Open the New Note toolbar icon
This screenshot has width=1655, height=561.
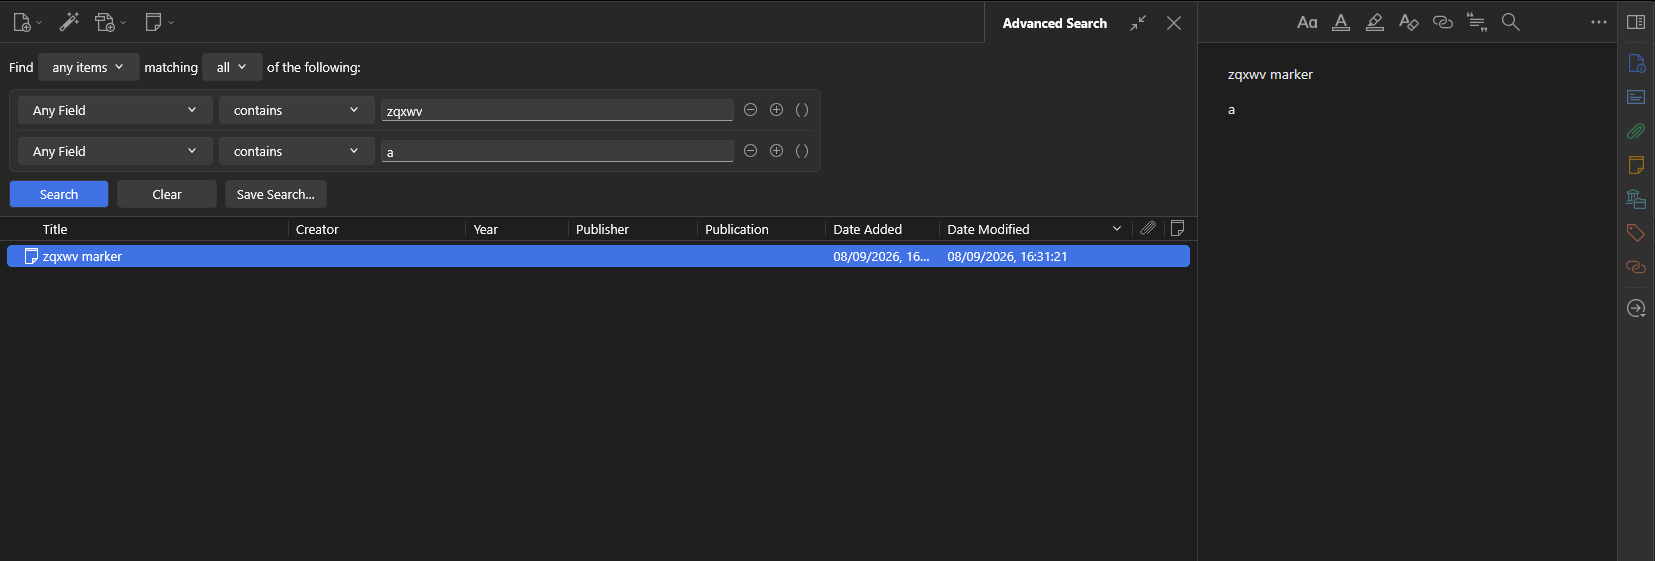coord(159,22)
